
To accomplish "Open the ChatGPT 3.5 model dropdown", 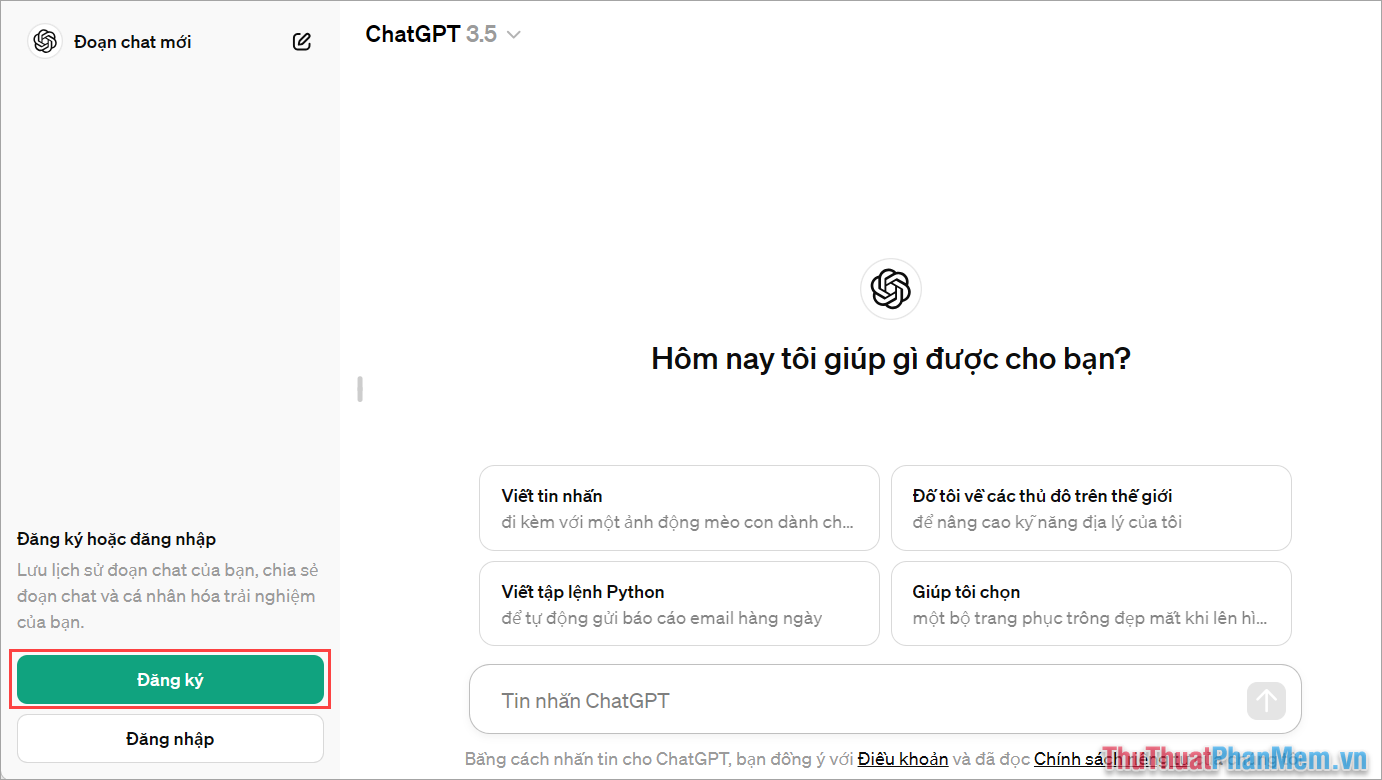I will point(443,34).
